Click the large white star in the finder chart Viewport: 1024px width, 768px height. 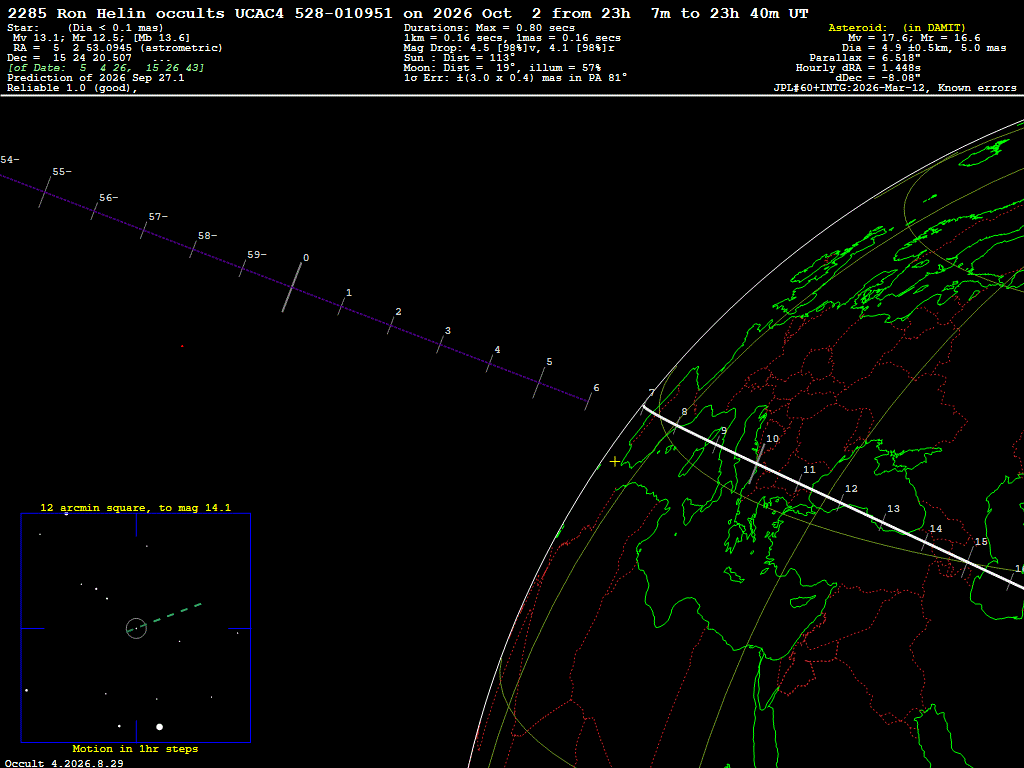pyautogui.click(x=159, y=726)
